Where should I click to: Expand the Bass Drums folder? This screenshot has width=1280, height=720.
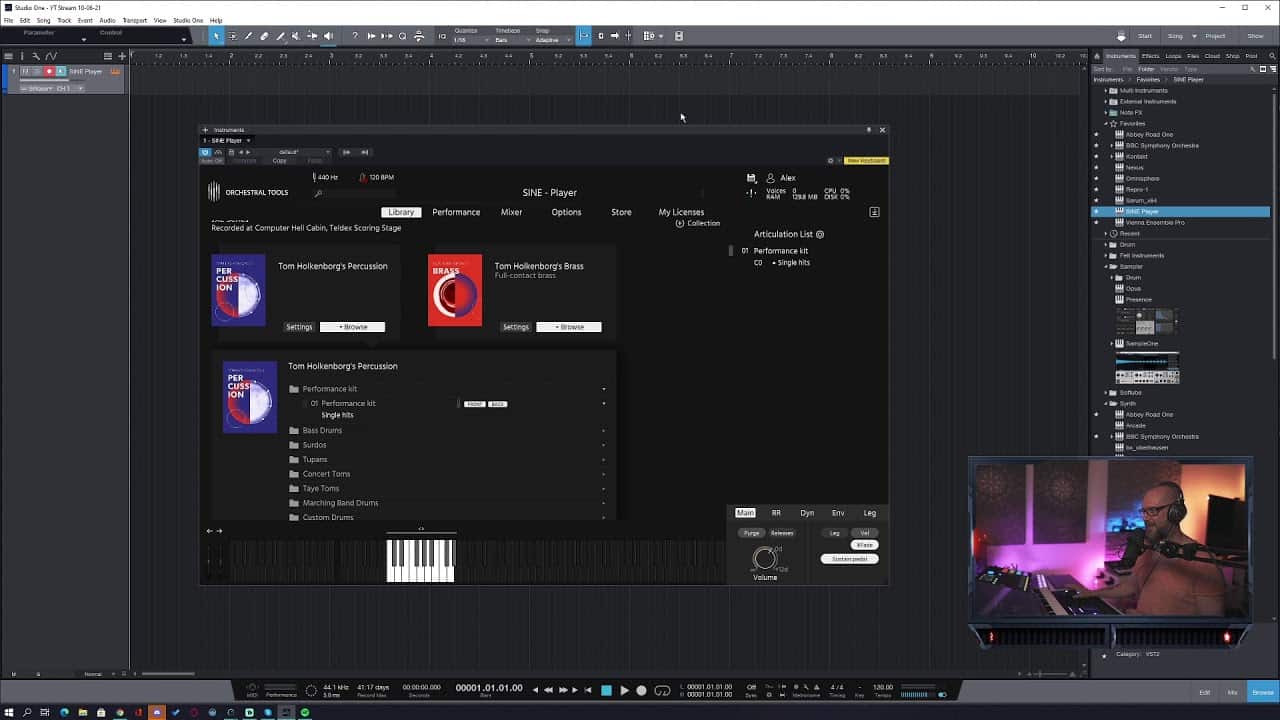(x=322, y=430)
